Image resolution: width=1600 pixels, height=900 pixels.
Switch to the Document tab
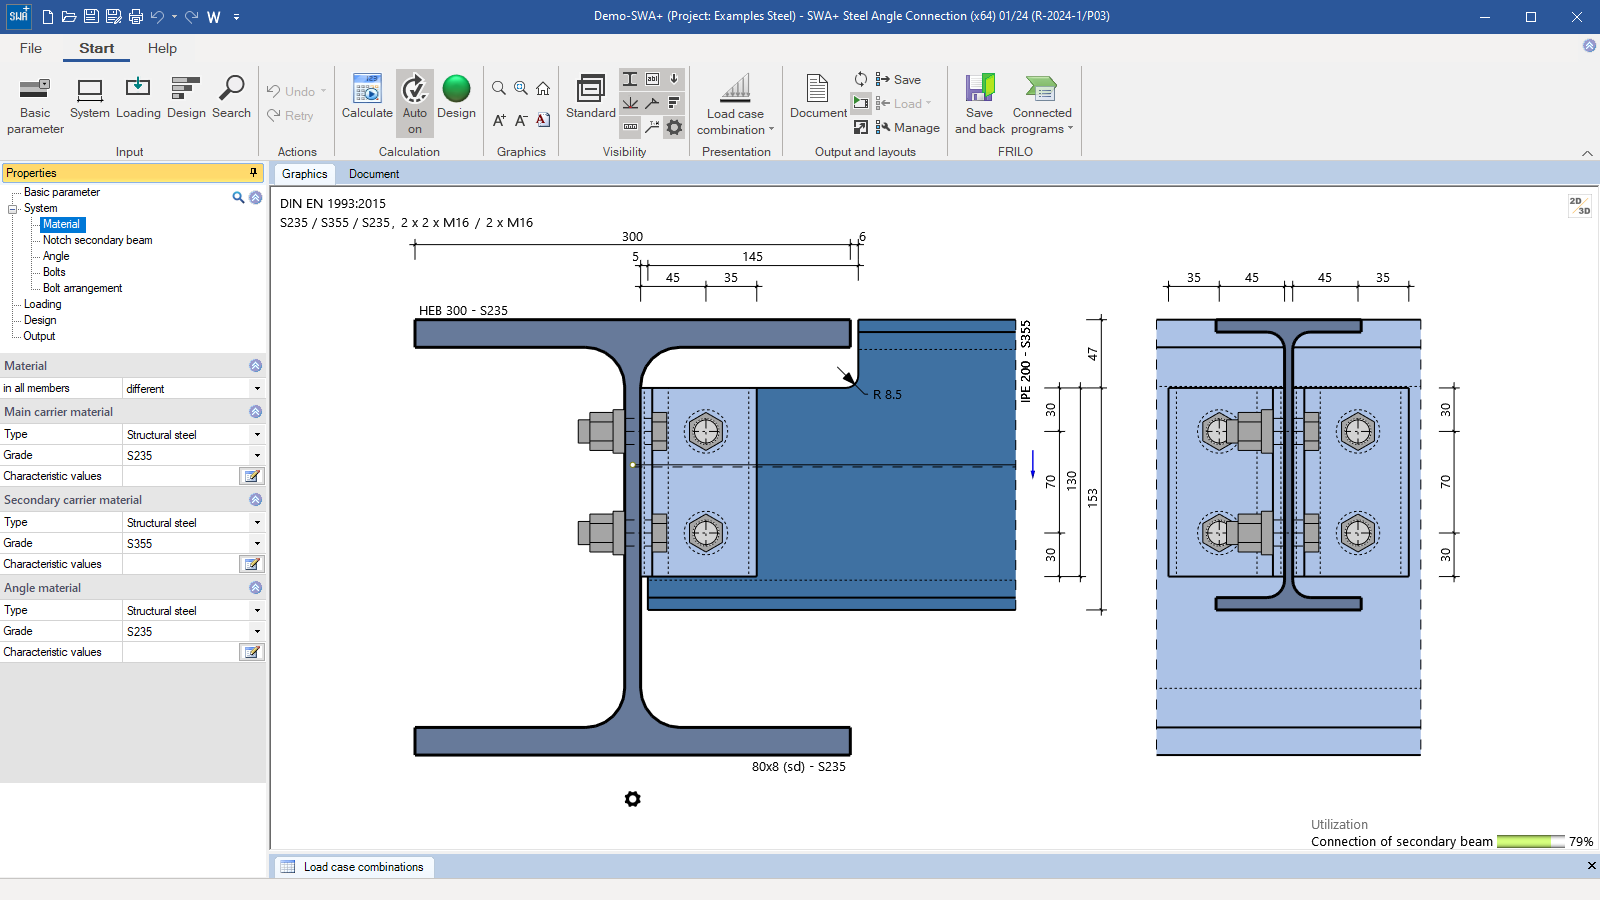click(x=374, y=174)
